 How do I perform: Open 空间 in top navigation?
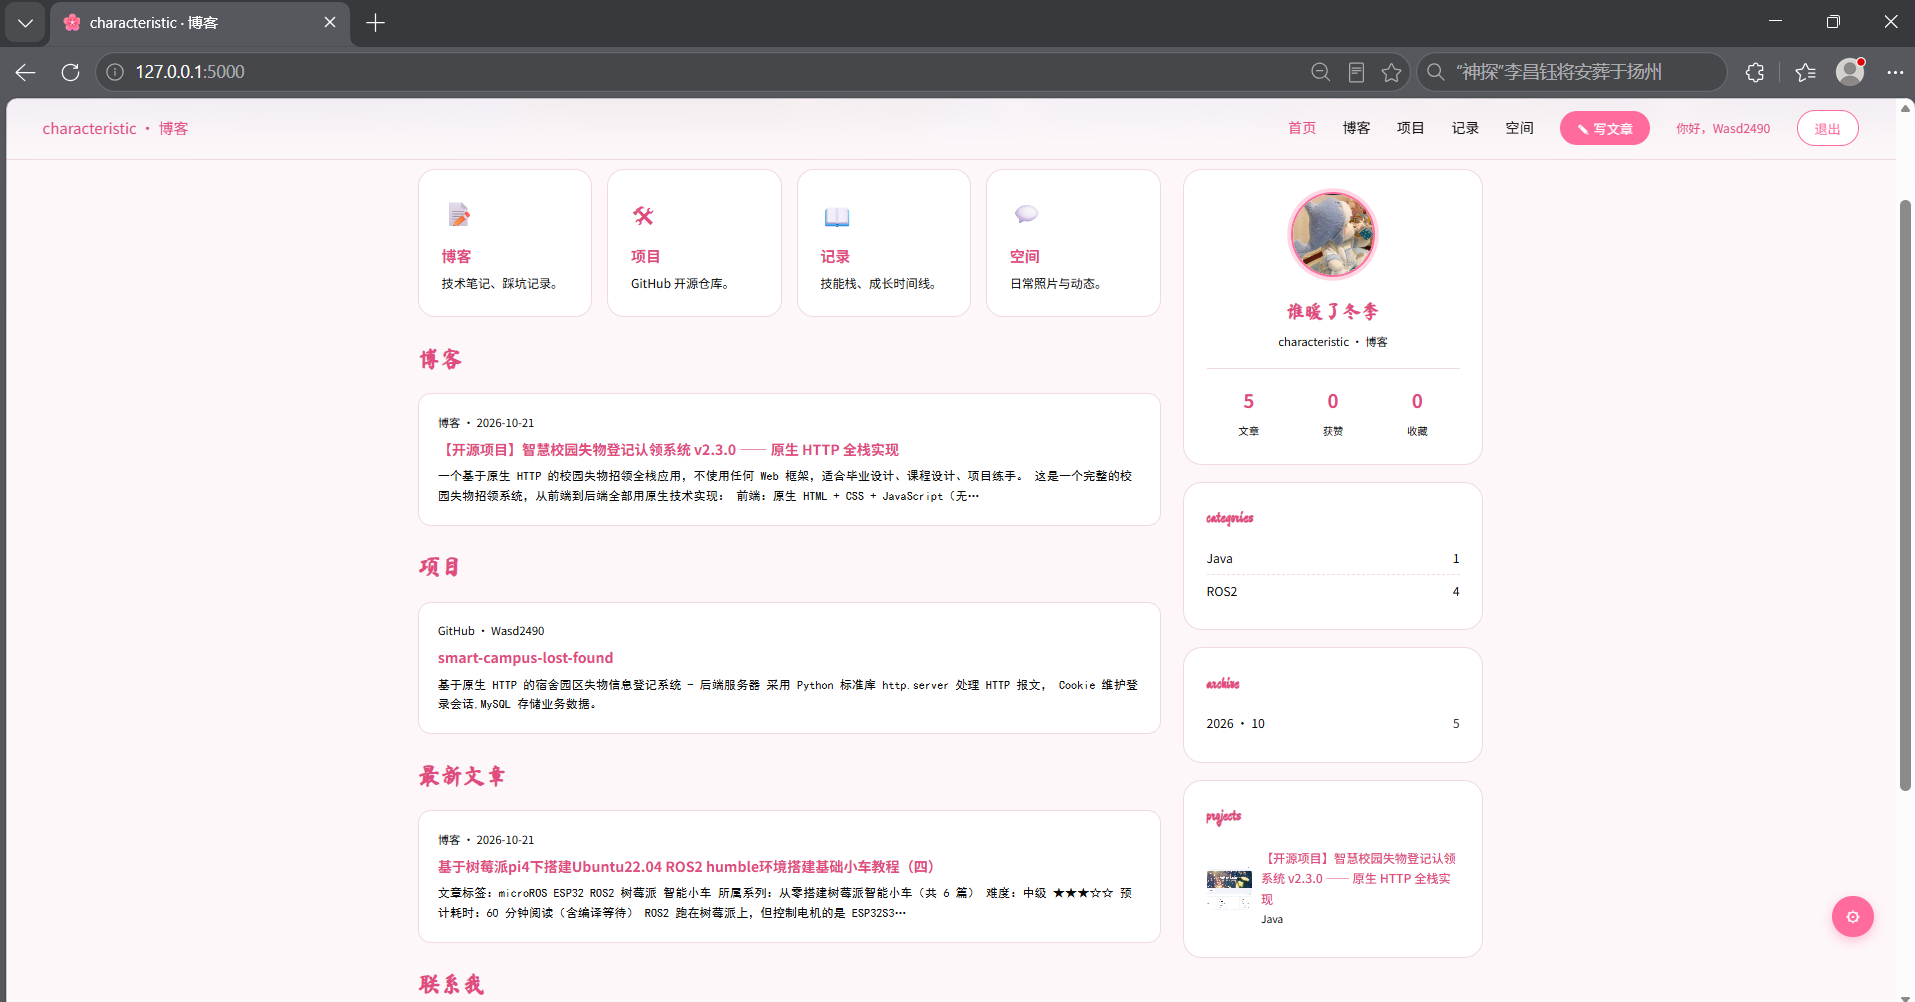click(1519, 128)
